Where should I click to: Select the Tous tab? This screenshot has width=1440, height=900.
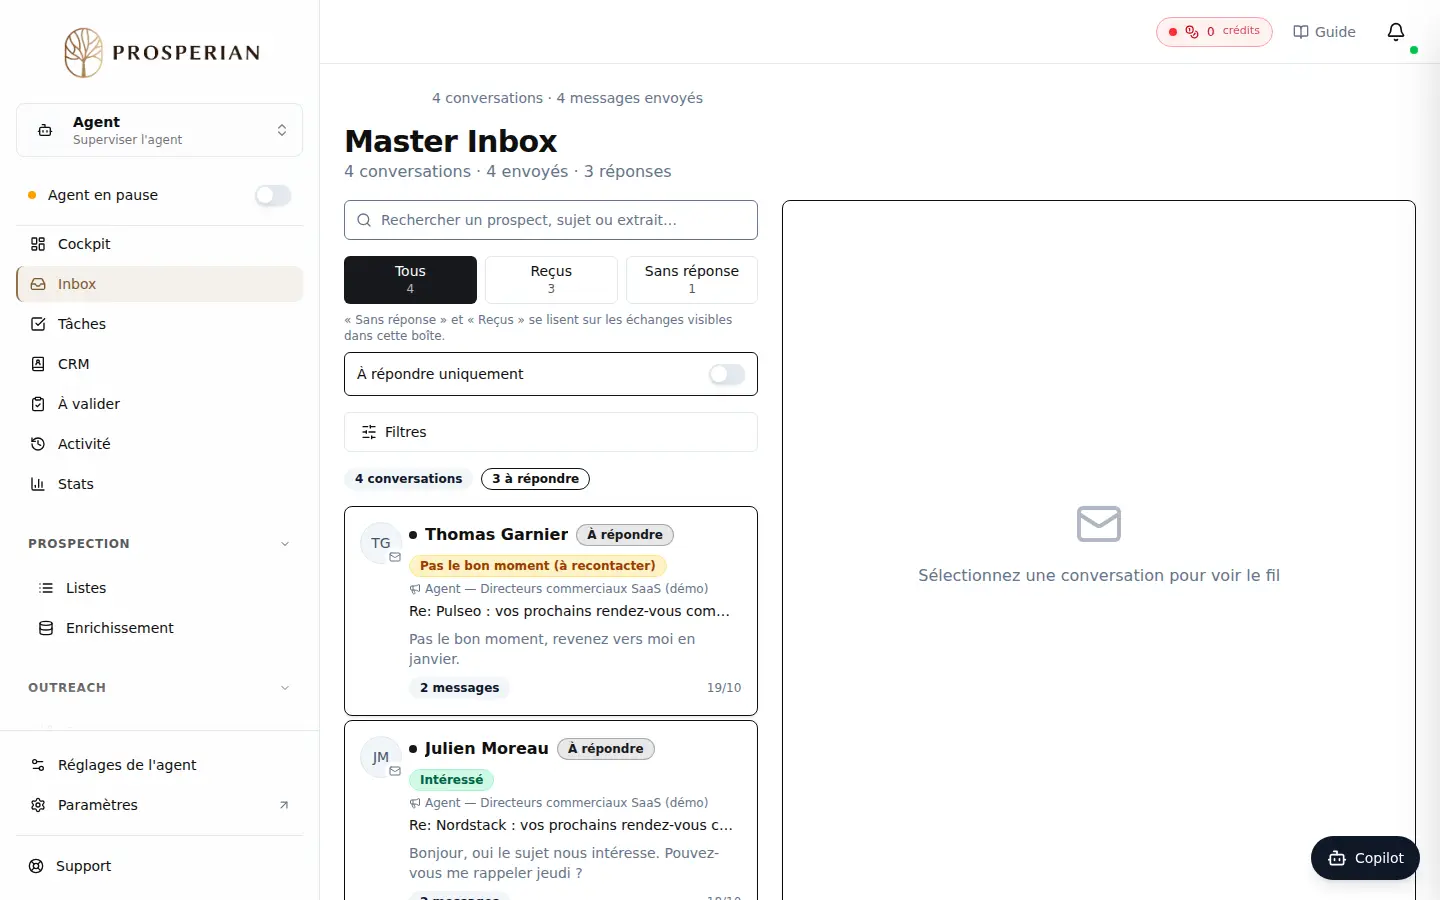410,280
